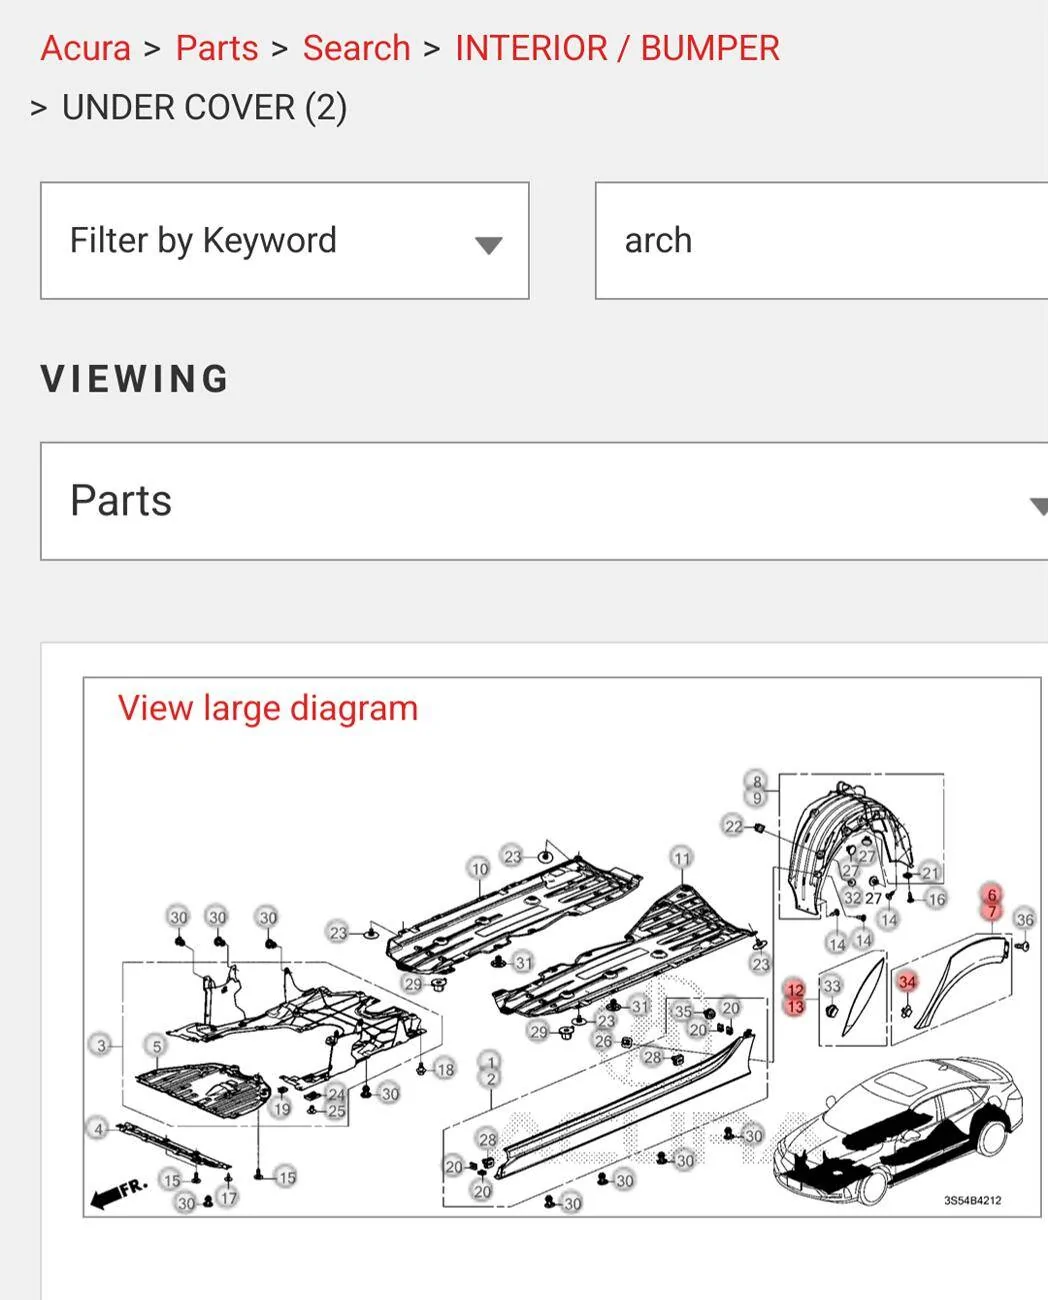Open the View large diagram link

[x=267, y=707]
